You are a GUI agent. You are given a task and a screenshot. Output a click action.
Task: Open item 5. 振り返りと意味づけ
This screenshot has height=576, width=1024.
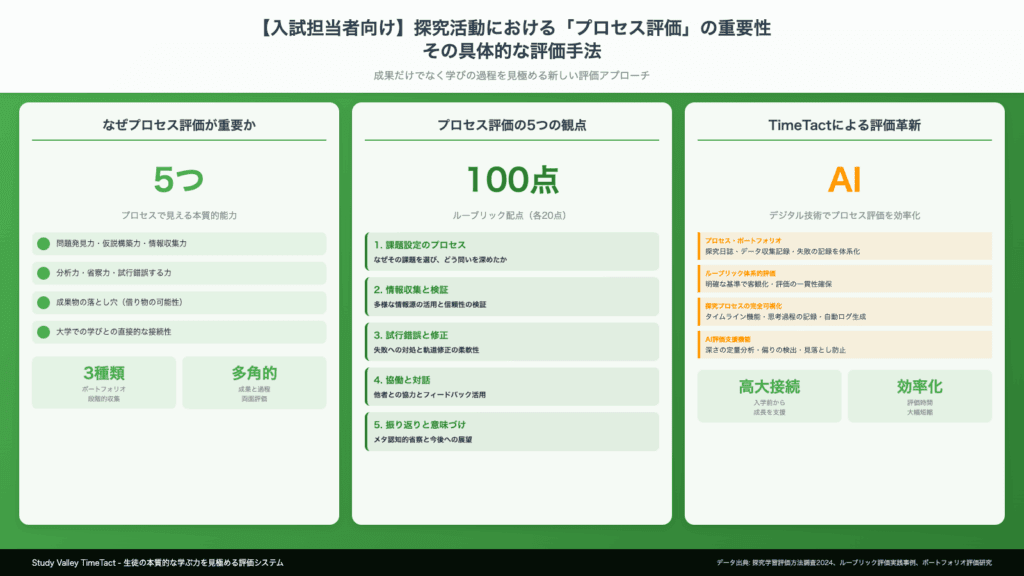pyautogui.click(x=511, y=432)
